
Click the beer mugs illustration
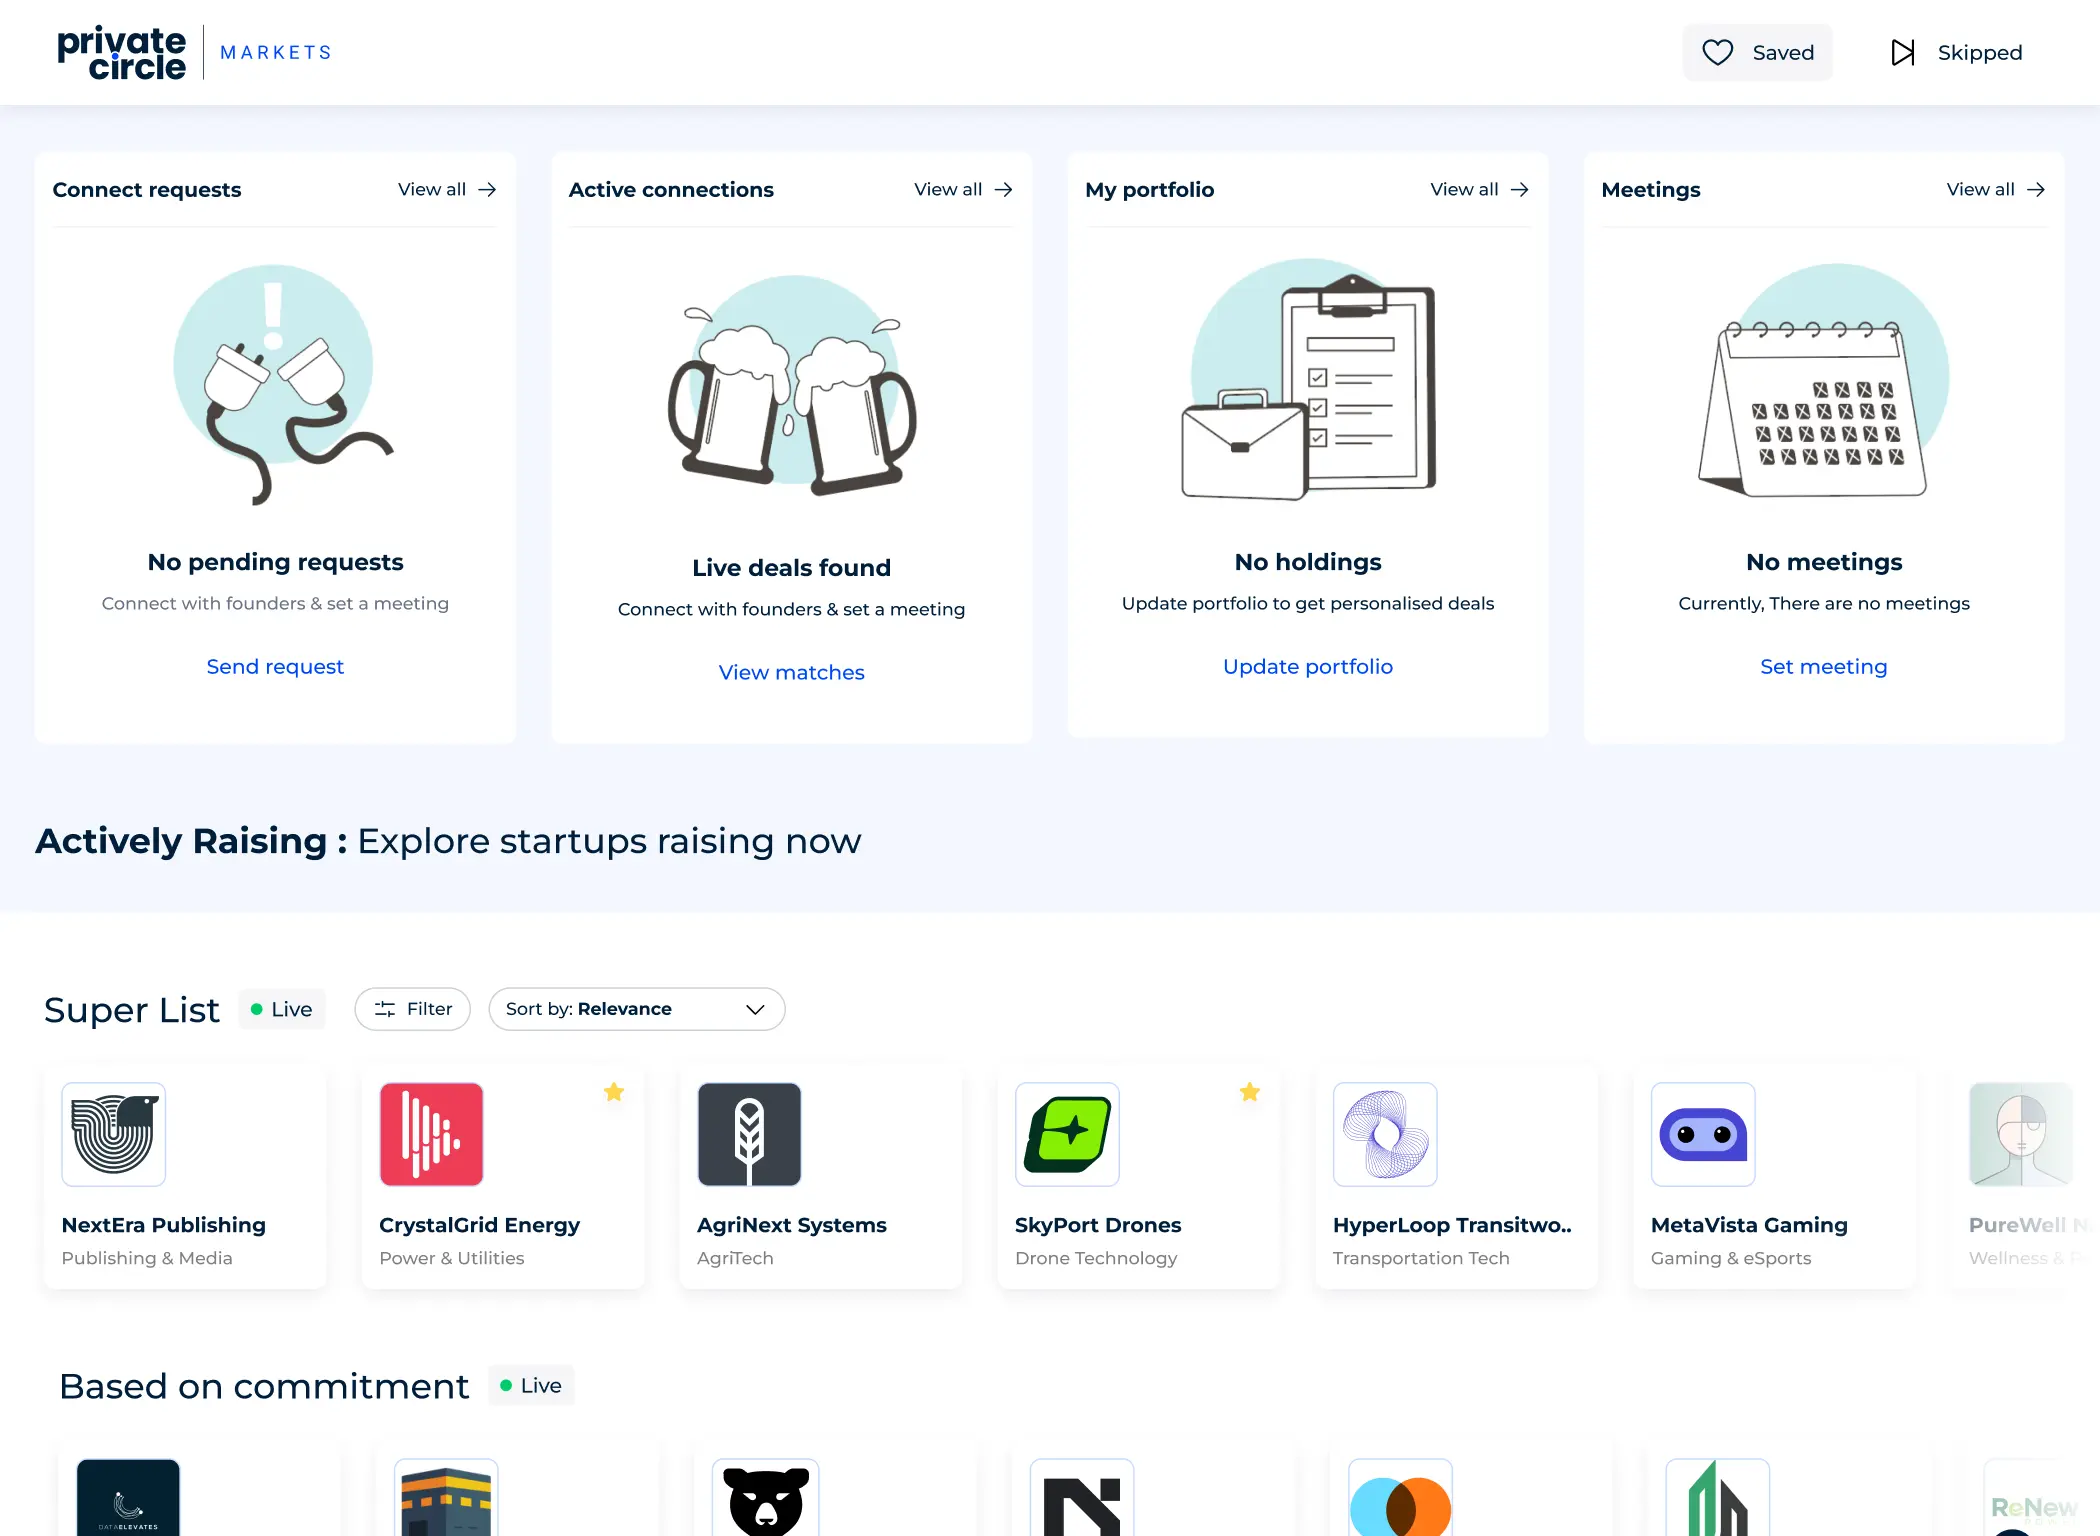(x=792, y=385)
